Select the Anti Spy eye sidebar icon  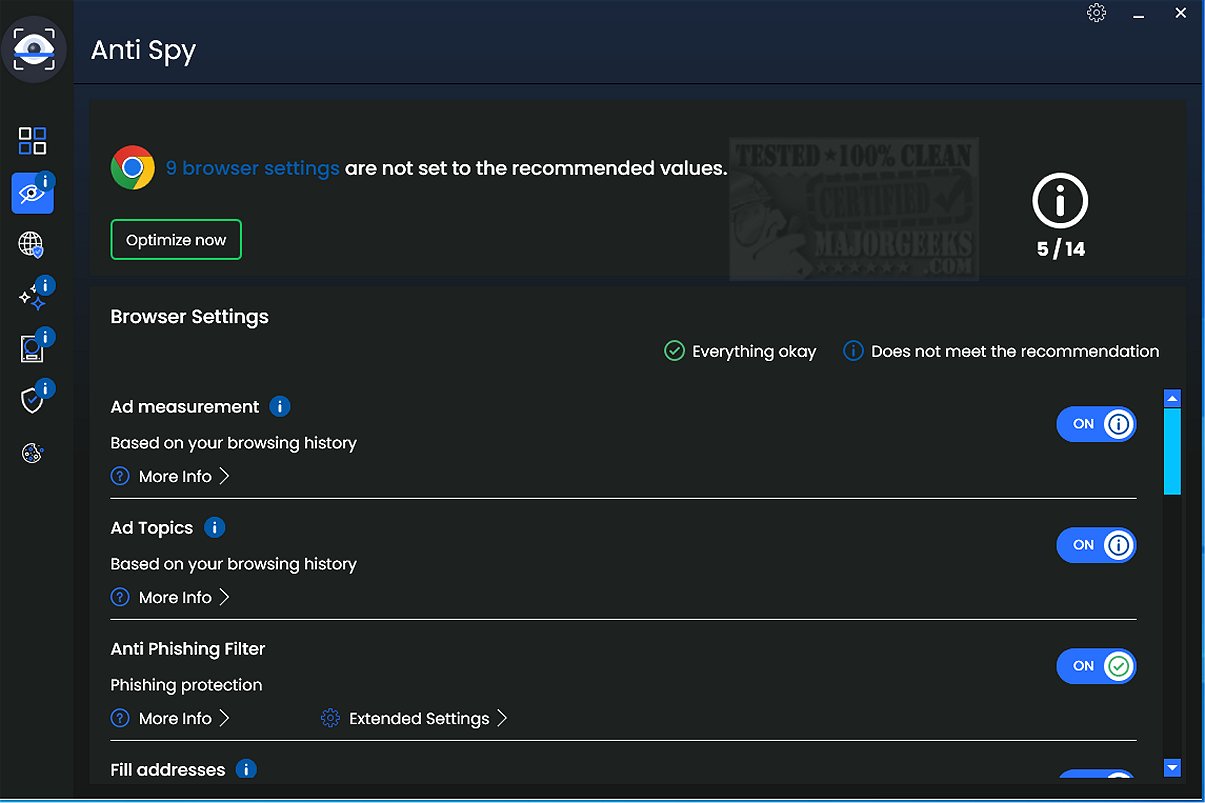coord(33,192)
